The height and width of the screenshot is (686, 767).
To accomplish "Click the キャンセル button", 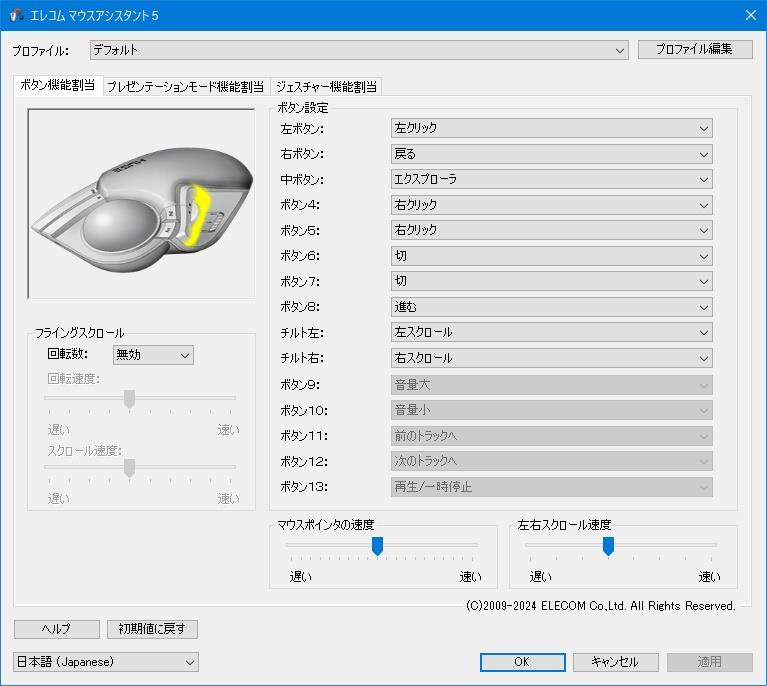I will pos(615,662).
